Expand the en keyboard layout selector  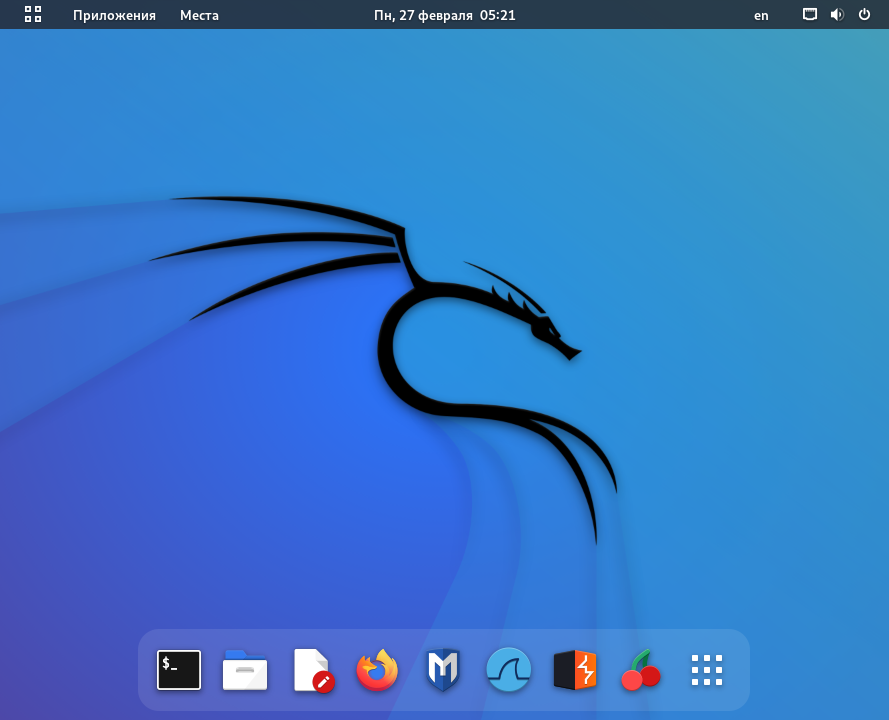click(x=761, y=15)
